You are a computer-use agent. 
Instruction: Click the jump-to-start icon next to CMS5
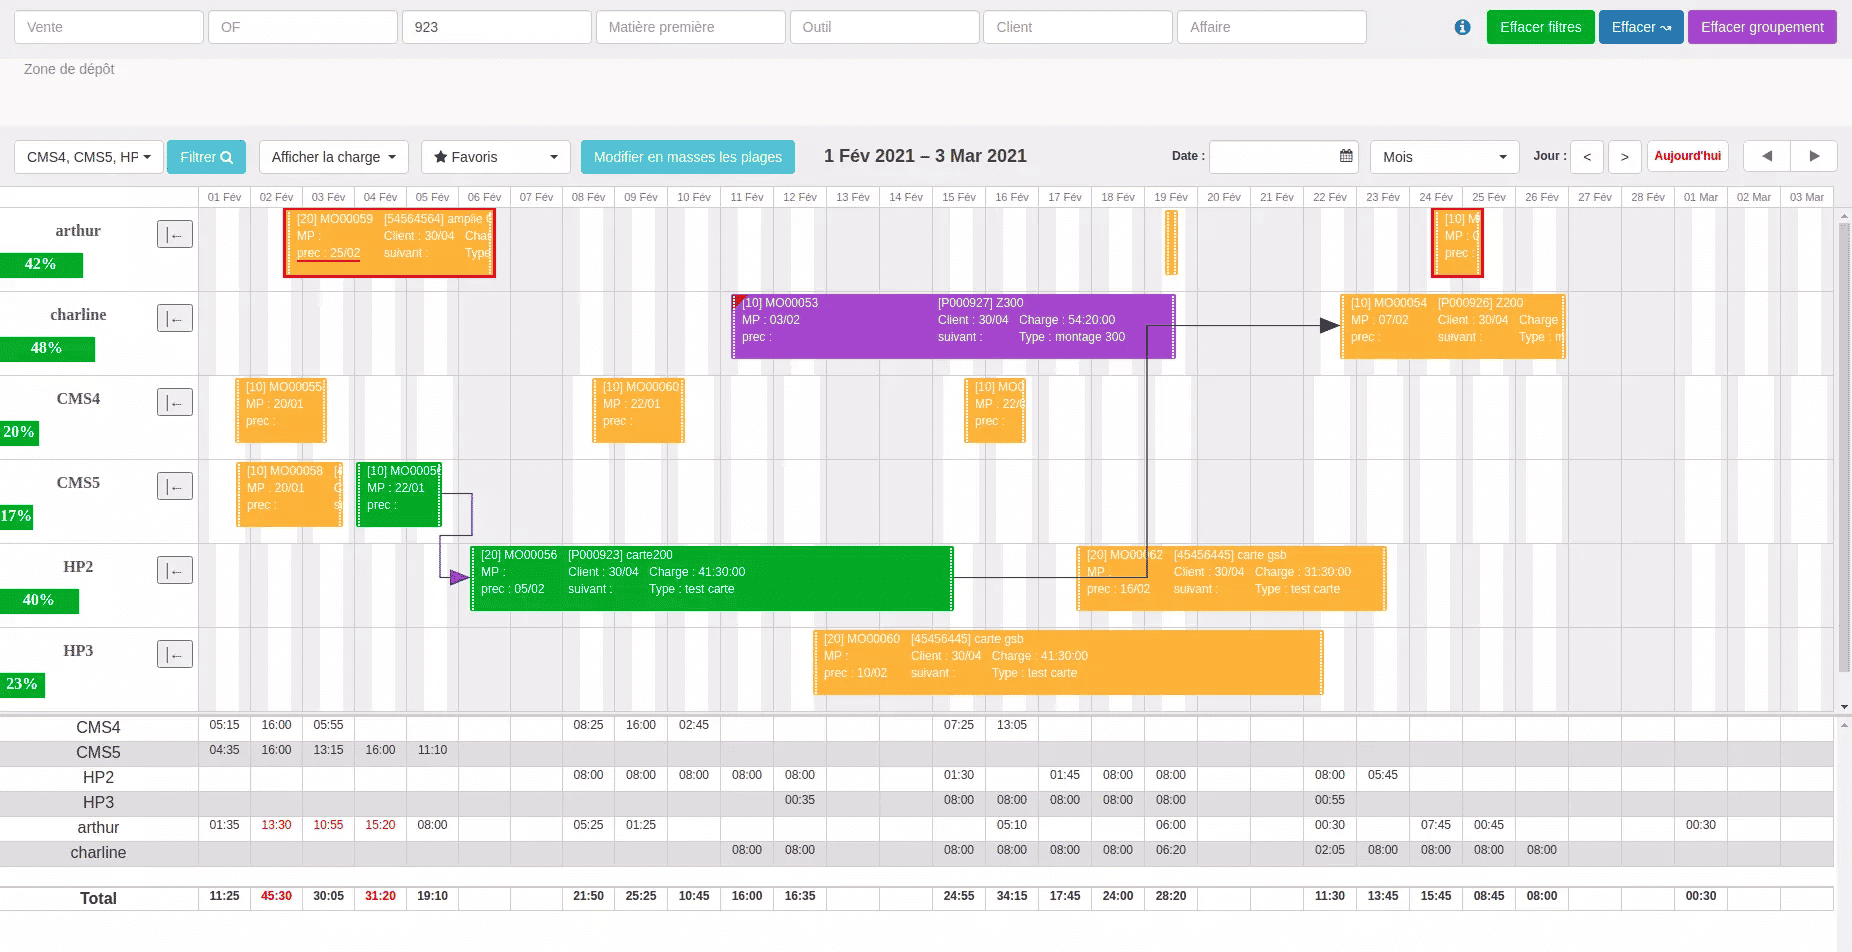[x=175, y=486]
